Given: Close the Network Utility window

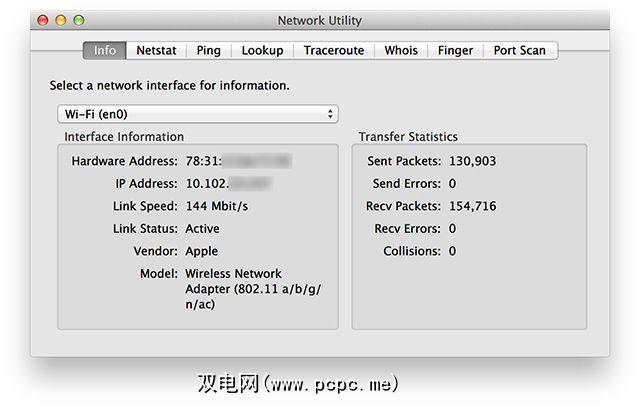Looking at the screenshot, I should click(x=43, y=20).
